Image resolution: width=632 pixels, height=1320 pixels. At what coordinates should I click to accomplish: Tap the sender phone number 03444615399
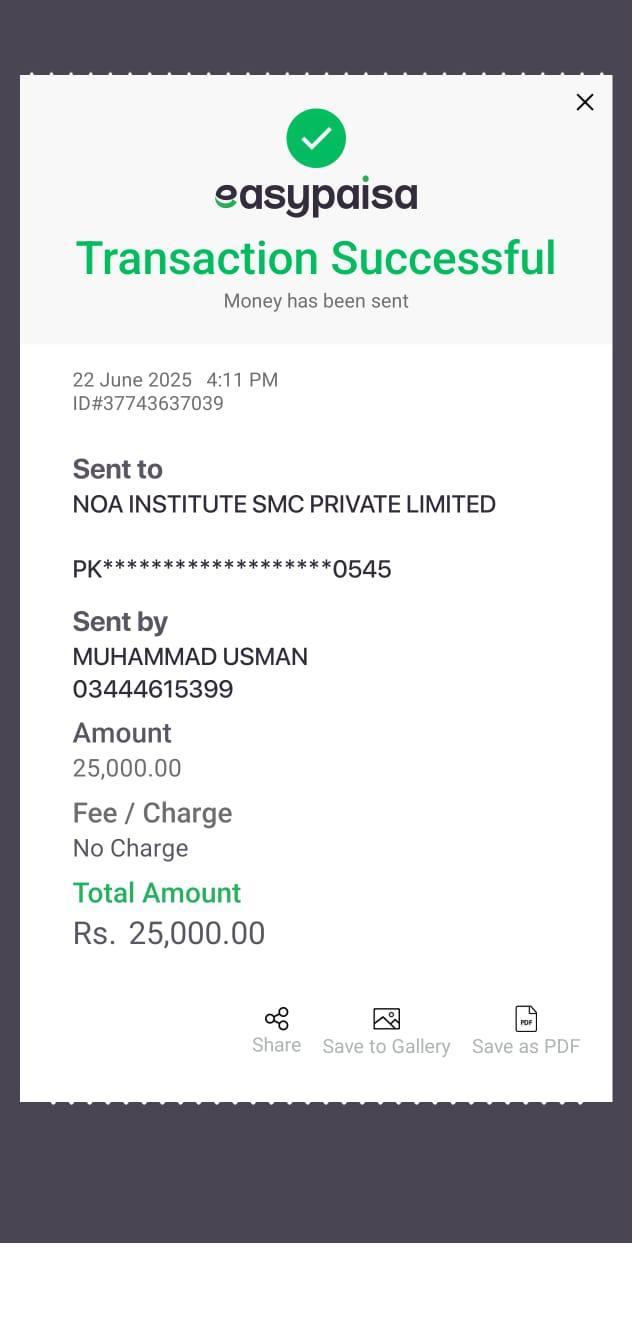[x=153, y=689]
